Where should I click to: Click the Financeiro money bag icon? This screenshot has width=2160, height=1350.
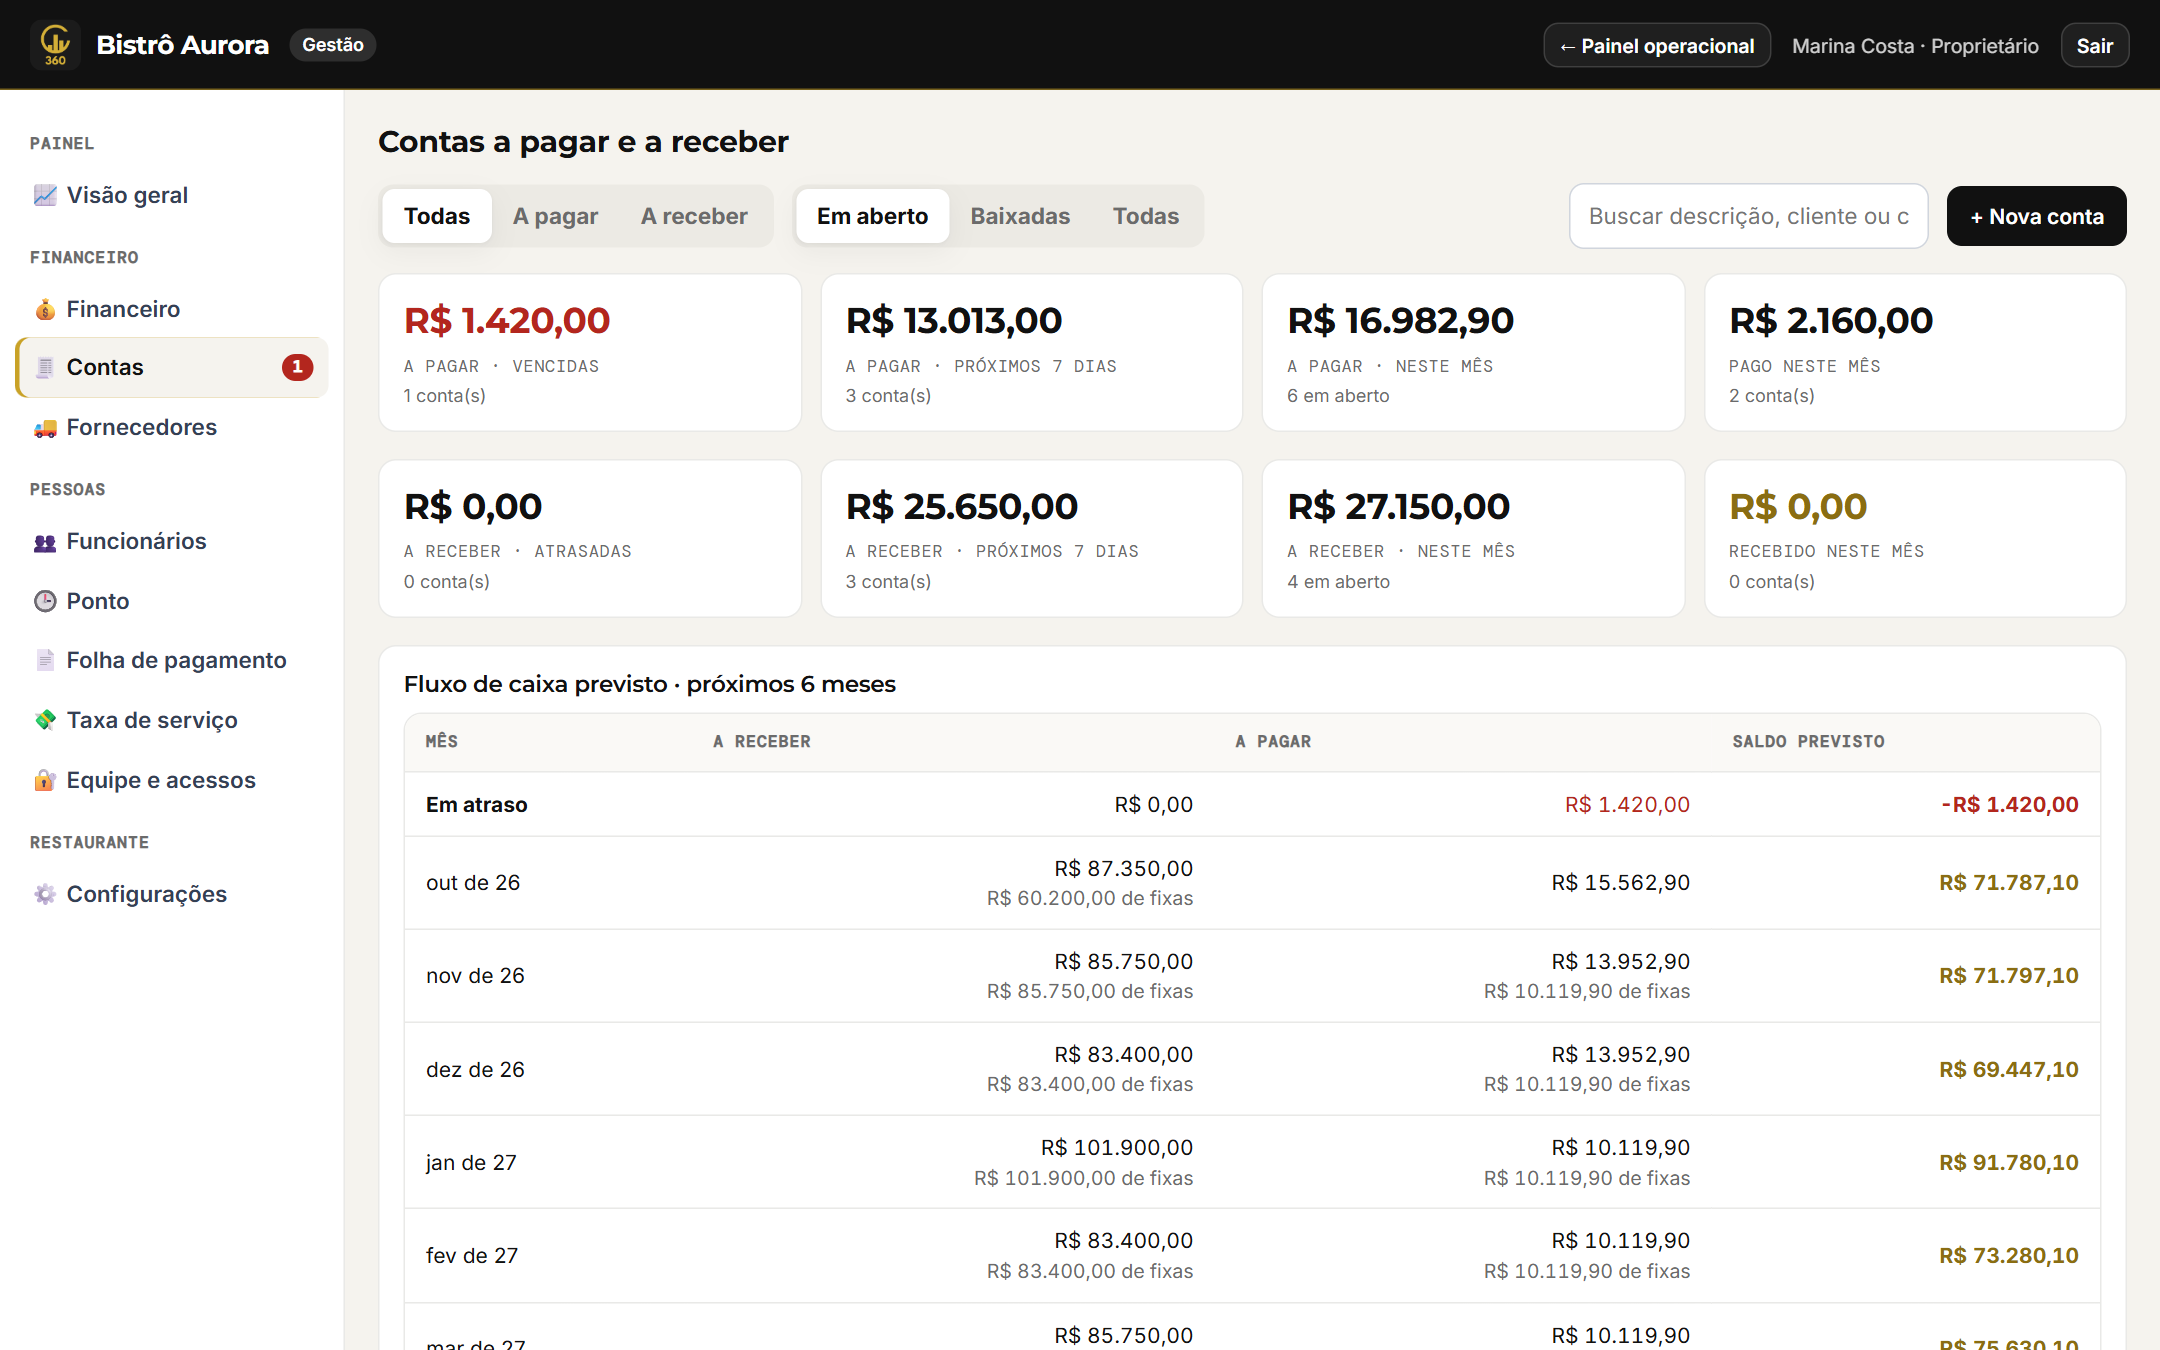click(x=45, y=309)
